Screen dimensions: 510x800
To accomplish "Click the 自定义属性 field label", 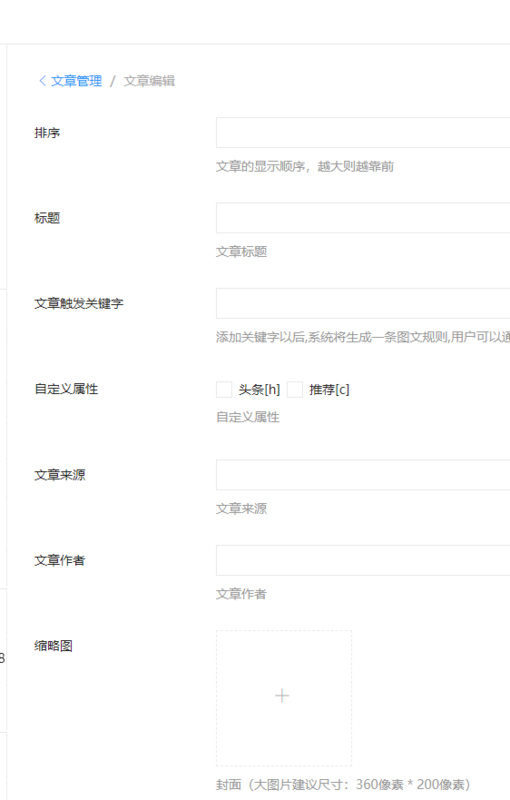I will 66,389.
